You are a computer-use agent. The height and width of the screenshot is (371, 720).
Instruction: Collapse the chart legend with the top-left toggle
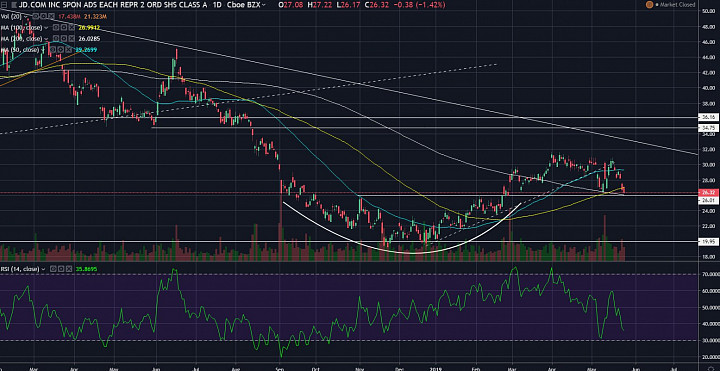point(4,5)
